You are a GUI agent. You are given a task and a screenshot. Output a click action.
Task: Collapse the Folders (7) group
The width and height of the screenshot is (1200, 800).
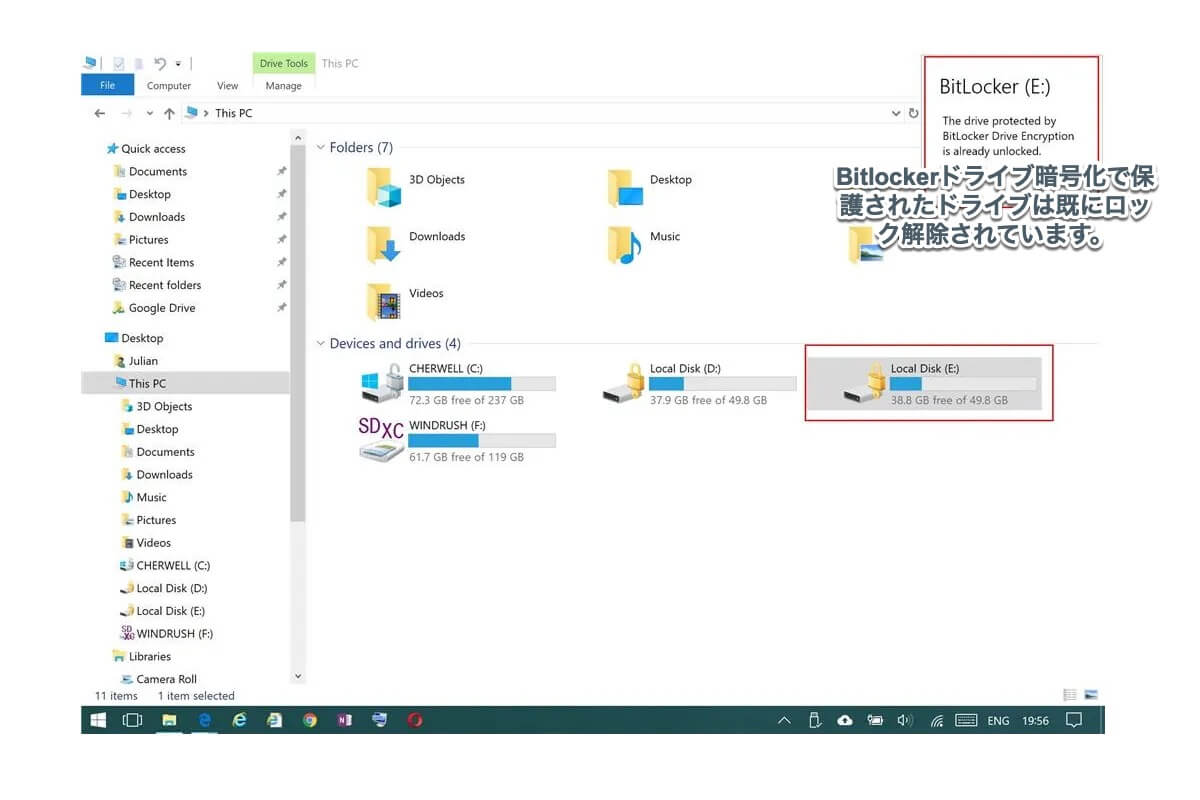point(320,147)
